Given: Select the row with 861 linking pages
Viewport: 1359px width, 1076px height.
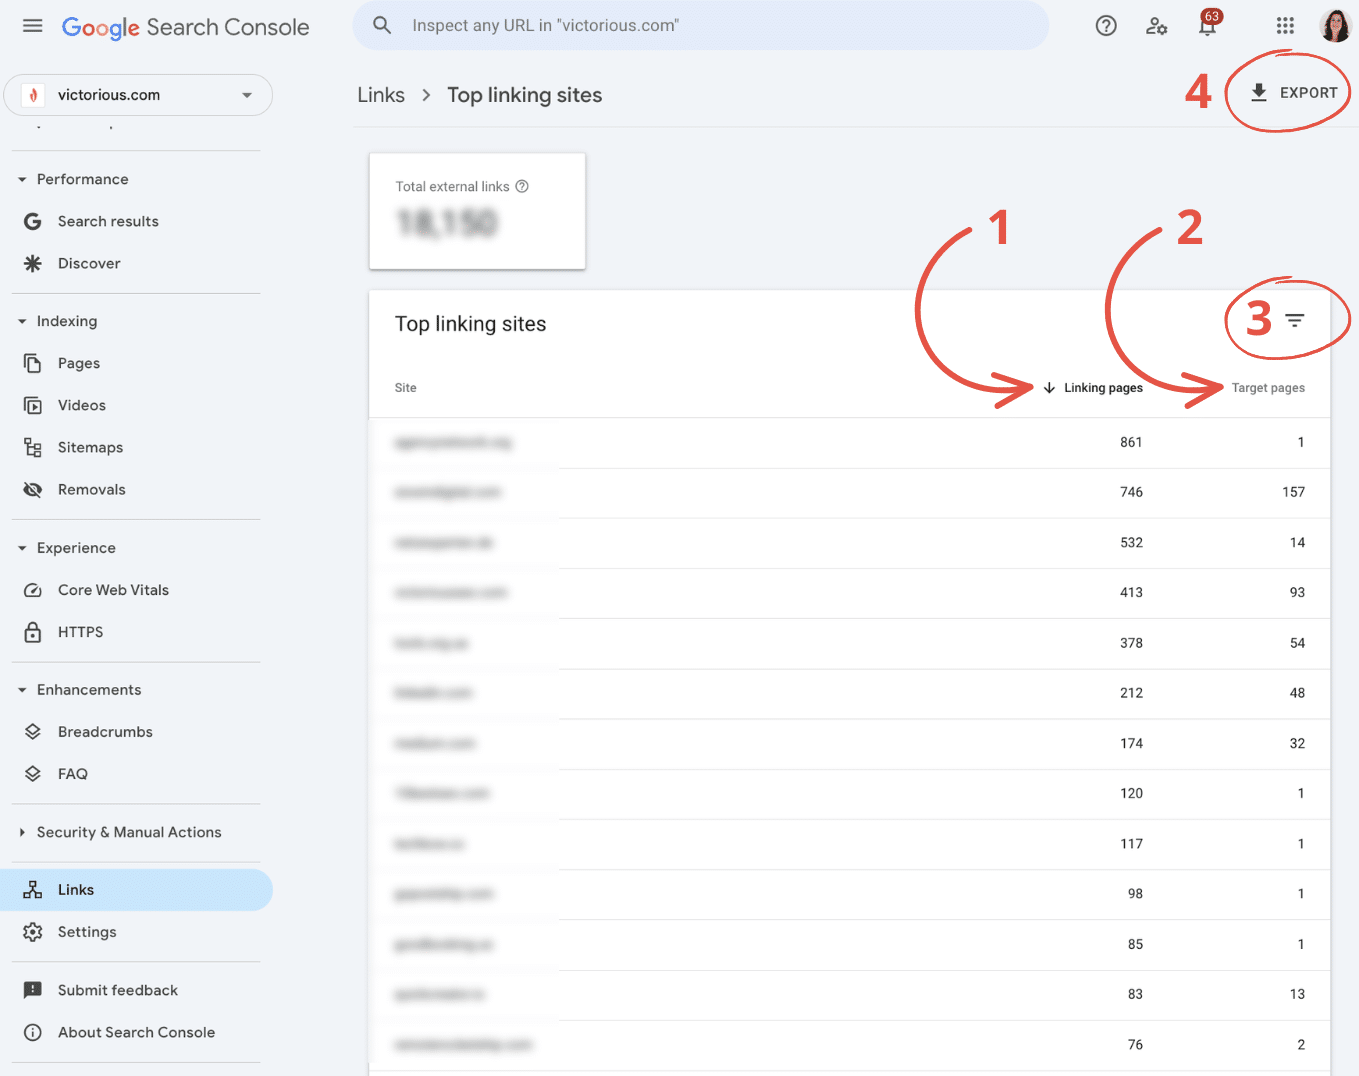Looking at the screenshot, I should [850, 442].
